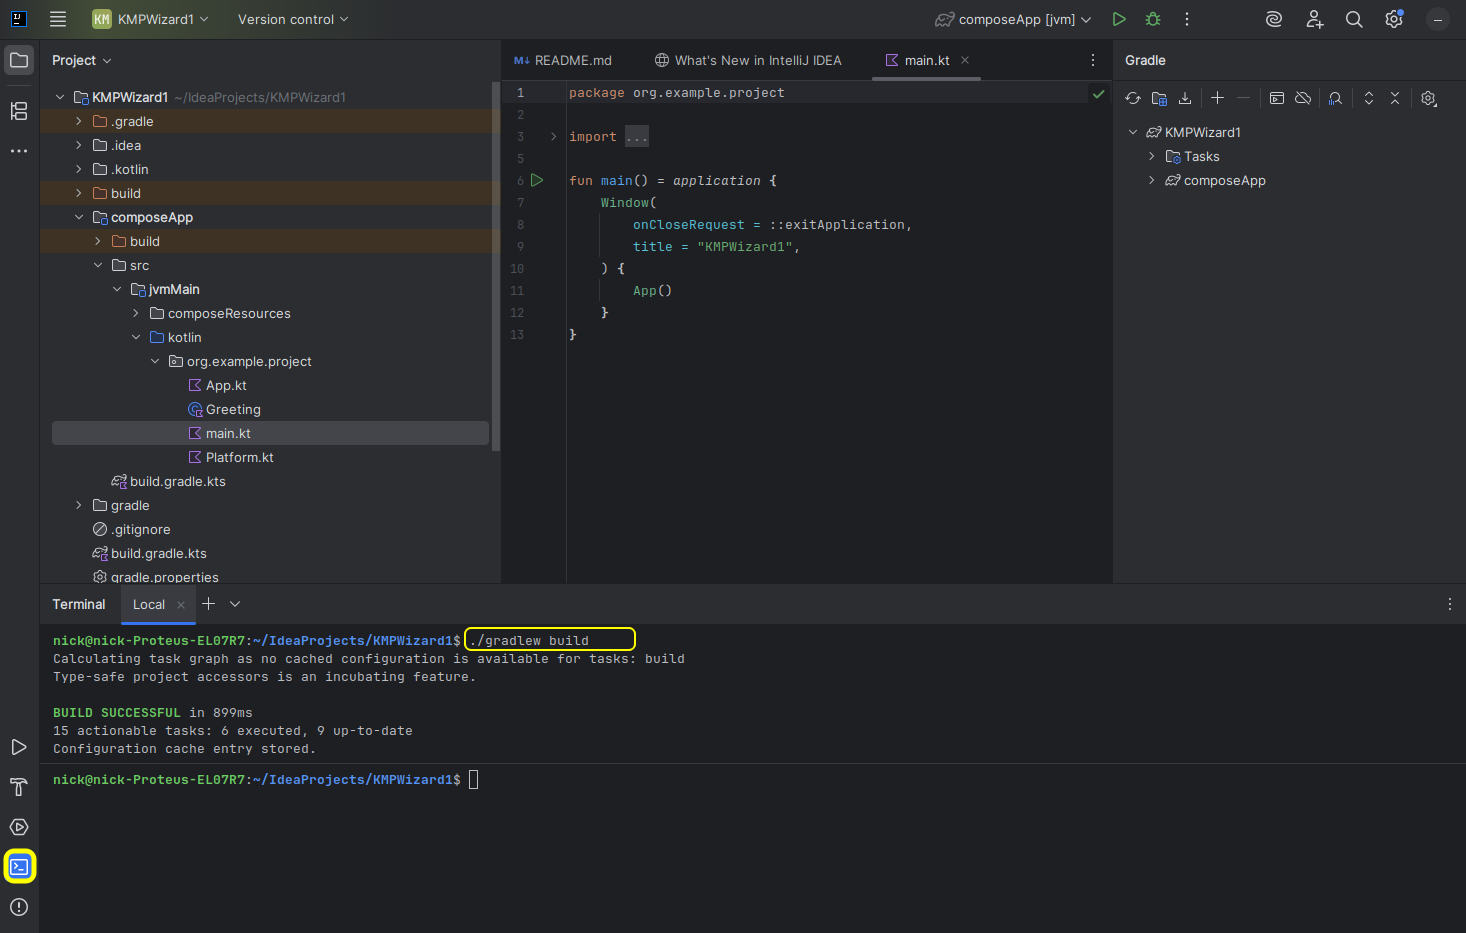
Task: Toggle the Terminal tool window button
Action: 19,867
